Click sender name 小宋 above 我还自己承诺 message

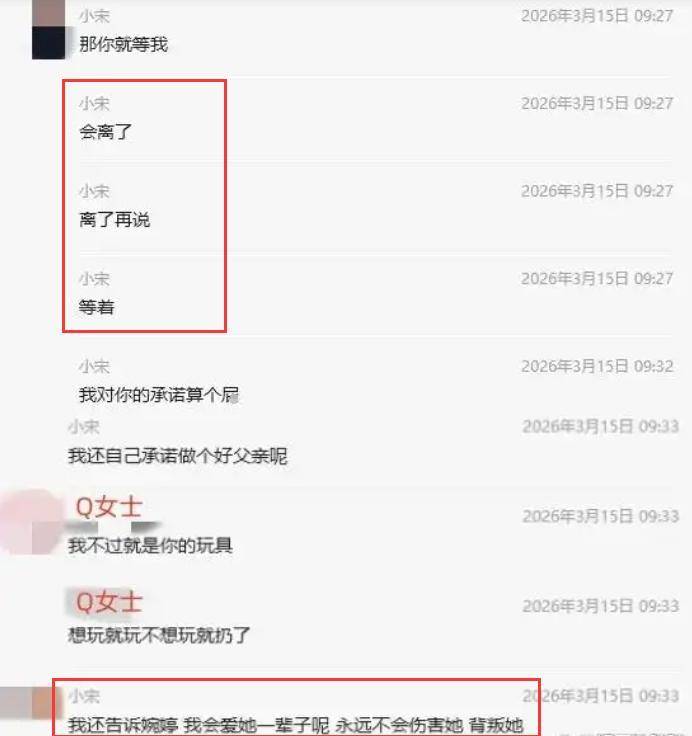pos(84,427)
